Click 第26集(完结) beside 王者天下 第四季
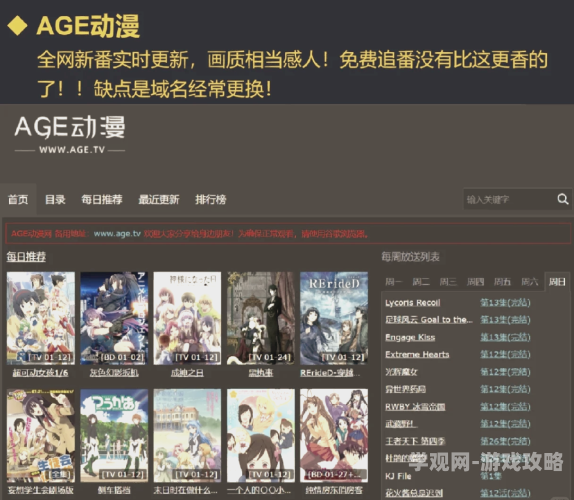This screenshot has width=574, height=500. pos(505,441)
